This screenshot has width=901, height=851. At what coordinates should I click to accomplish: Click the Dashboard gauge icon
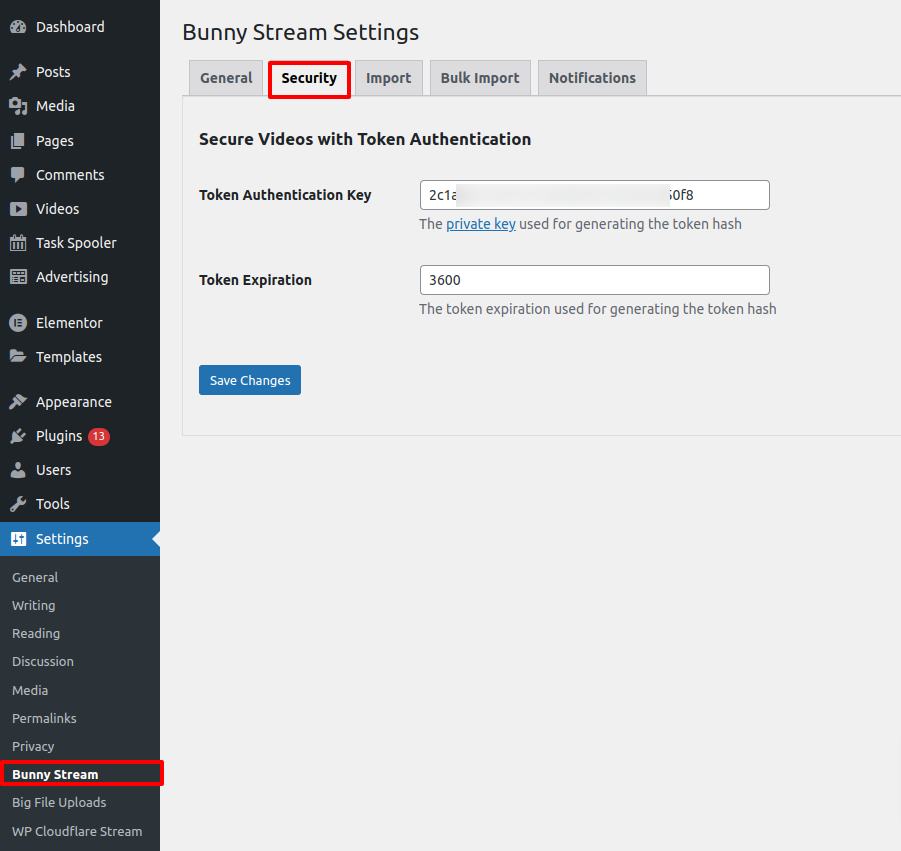(18, 27)
